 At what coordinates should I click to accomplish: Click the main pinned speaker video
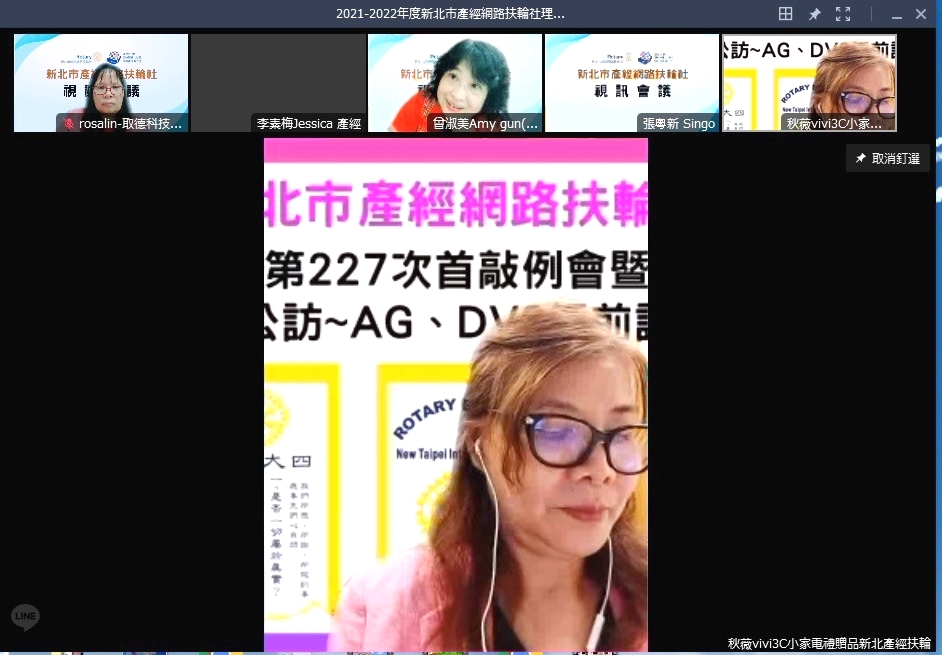[x=456, y=395]
